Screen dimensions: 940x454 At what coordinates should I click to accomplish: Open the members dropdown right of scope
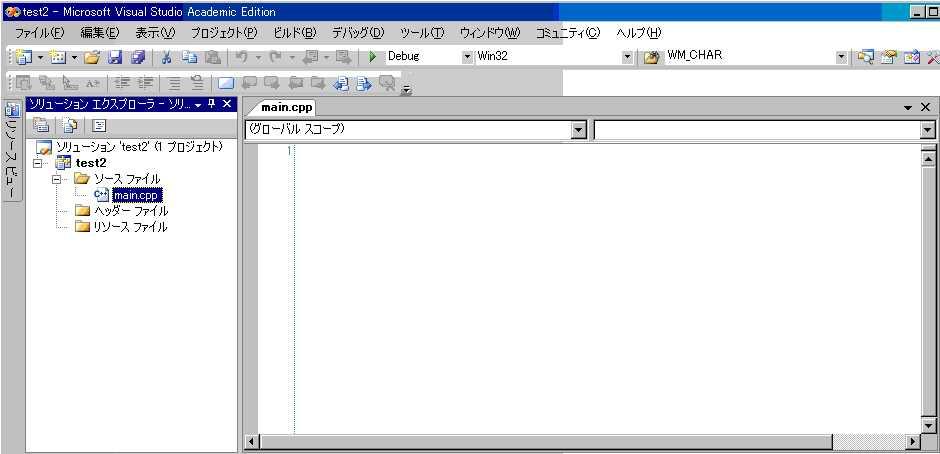click(x=928, y=130)
